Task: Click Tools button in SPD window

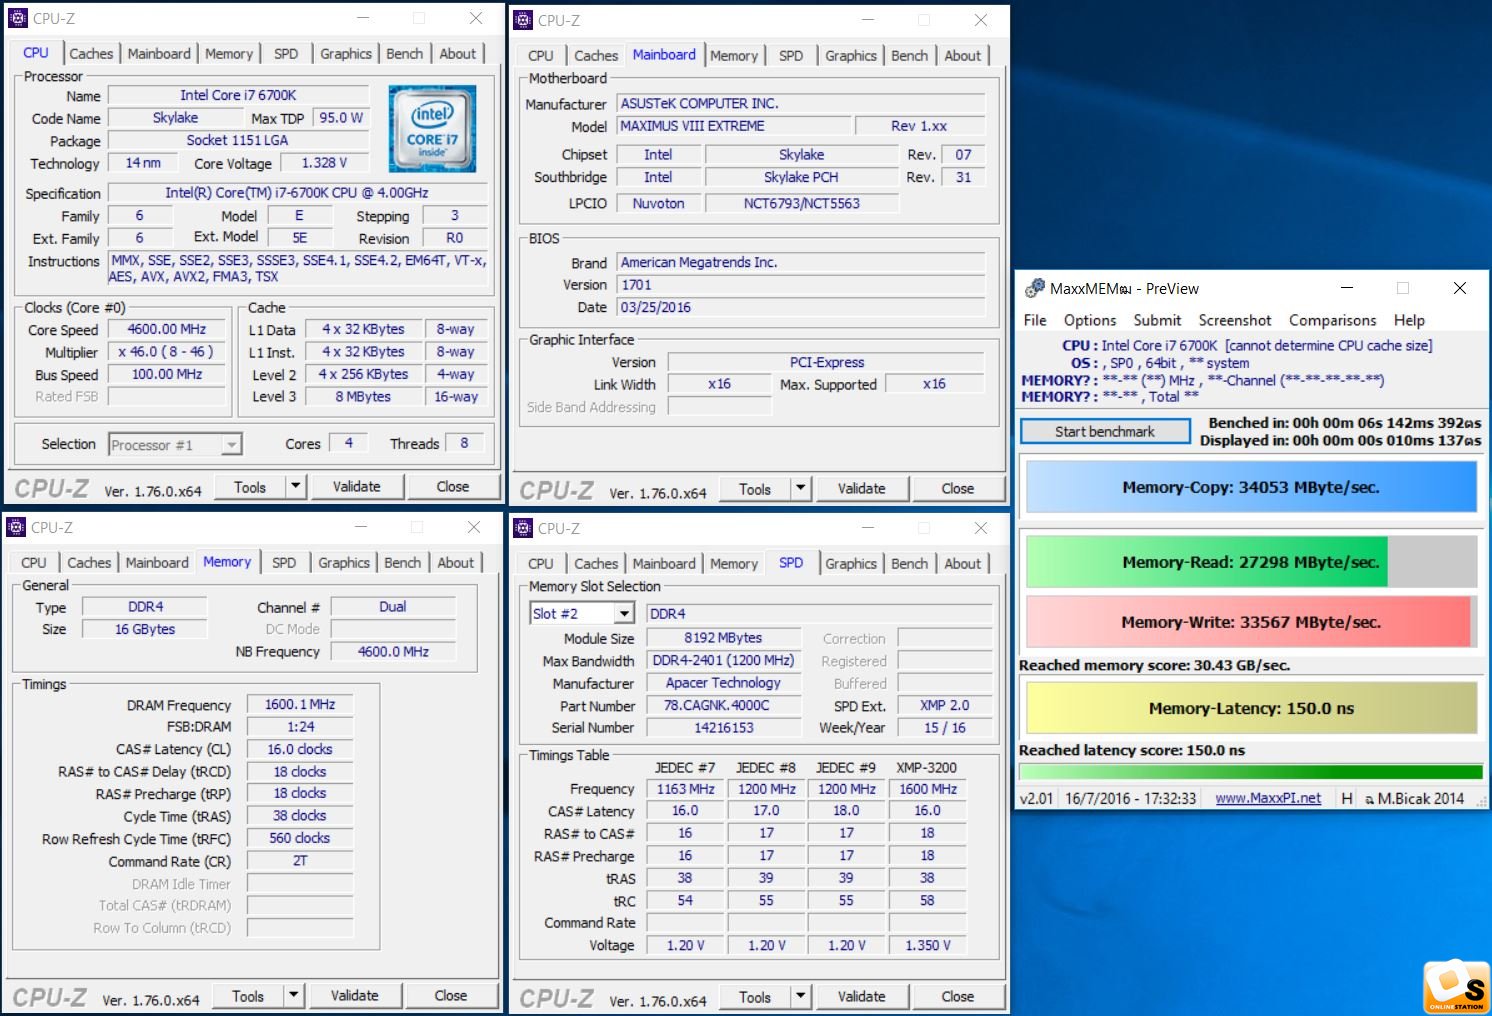Action: (x=755, y=996)
